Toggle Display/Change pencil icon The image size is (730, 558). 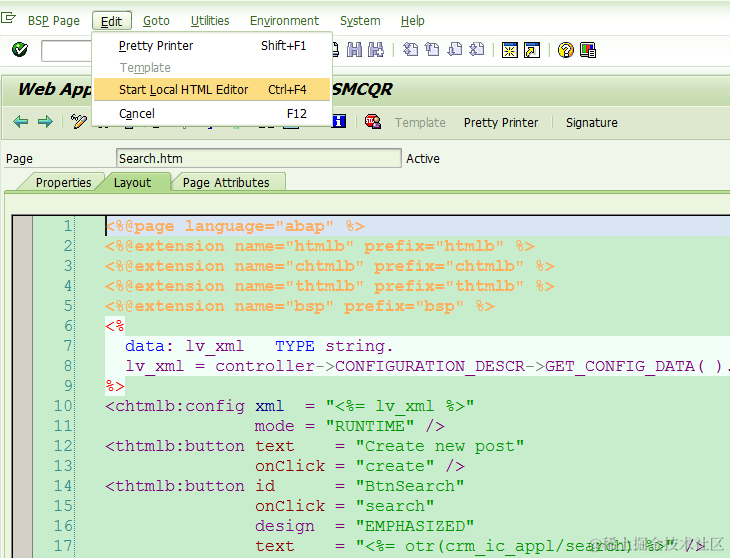click(79, 121)
